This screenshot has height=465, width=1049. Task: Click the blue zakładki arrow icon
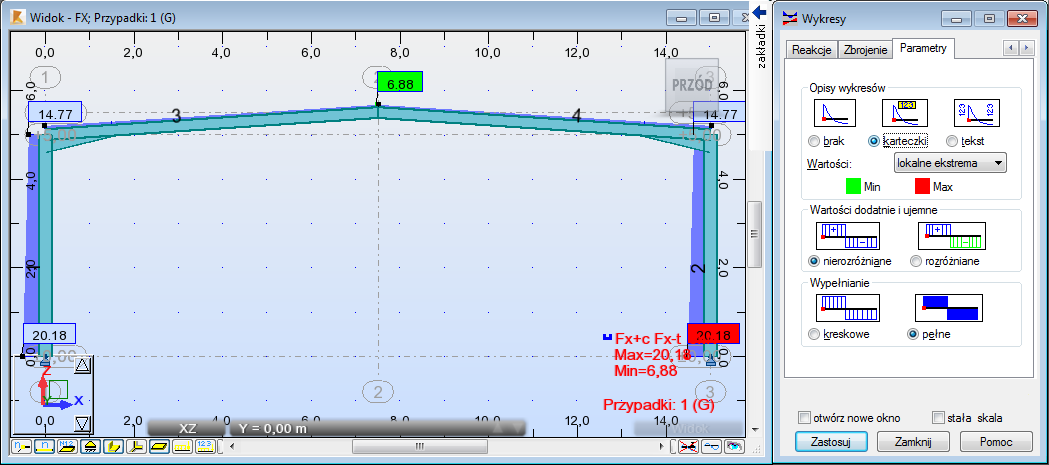pos(759,12)
